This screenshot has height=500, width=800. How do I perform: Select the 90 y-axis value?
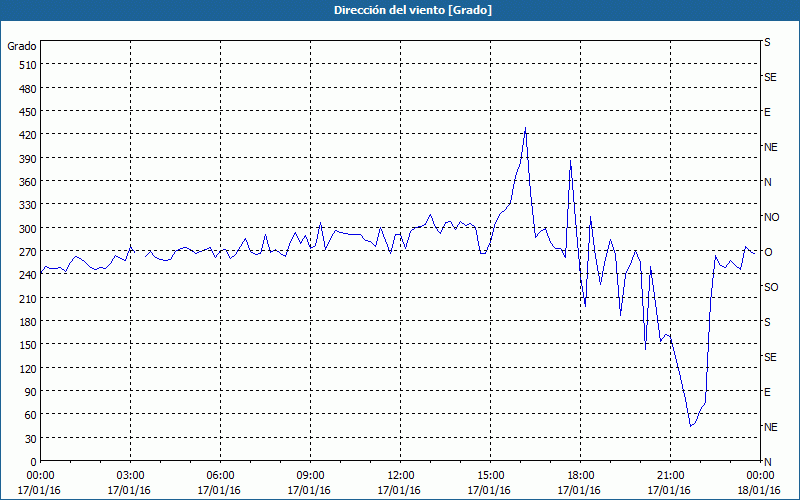click(x=31, y=391)
